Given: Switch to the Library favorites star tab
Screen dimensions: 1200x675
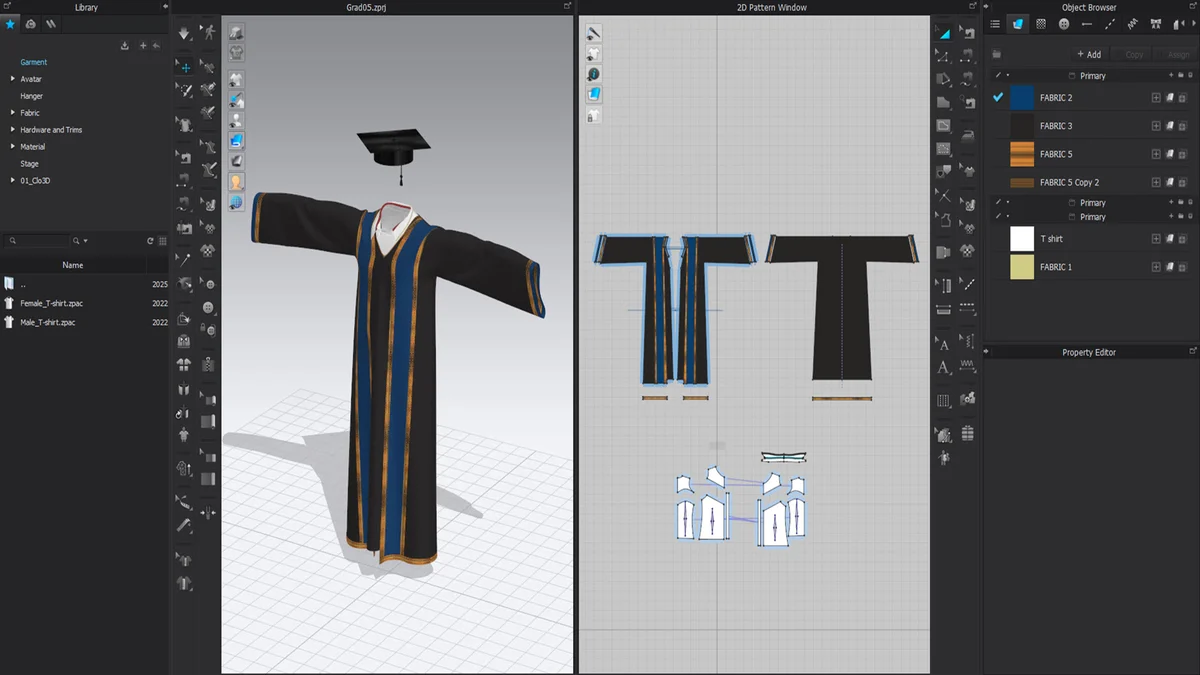Looking at the screenshot, I should pyautogui.click(x=10, y=24).
